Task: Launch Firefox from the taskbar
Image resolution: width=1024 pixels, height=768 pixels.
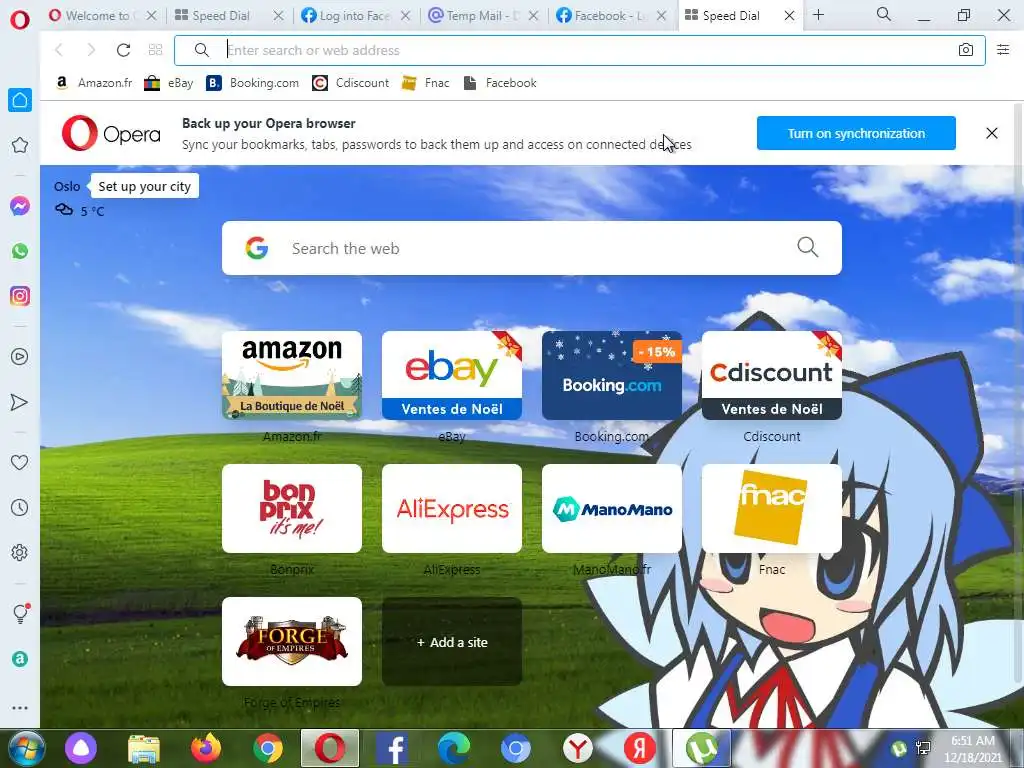Action: [x=206, y=748]
